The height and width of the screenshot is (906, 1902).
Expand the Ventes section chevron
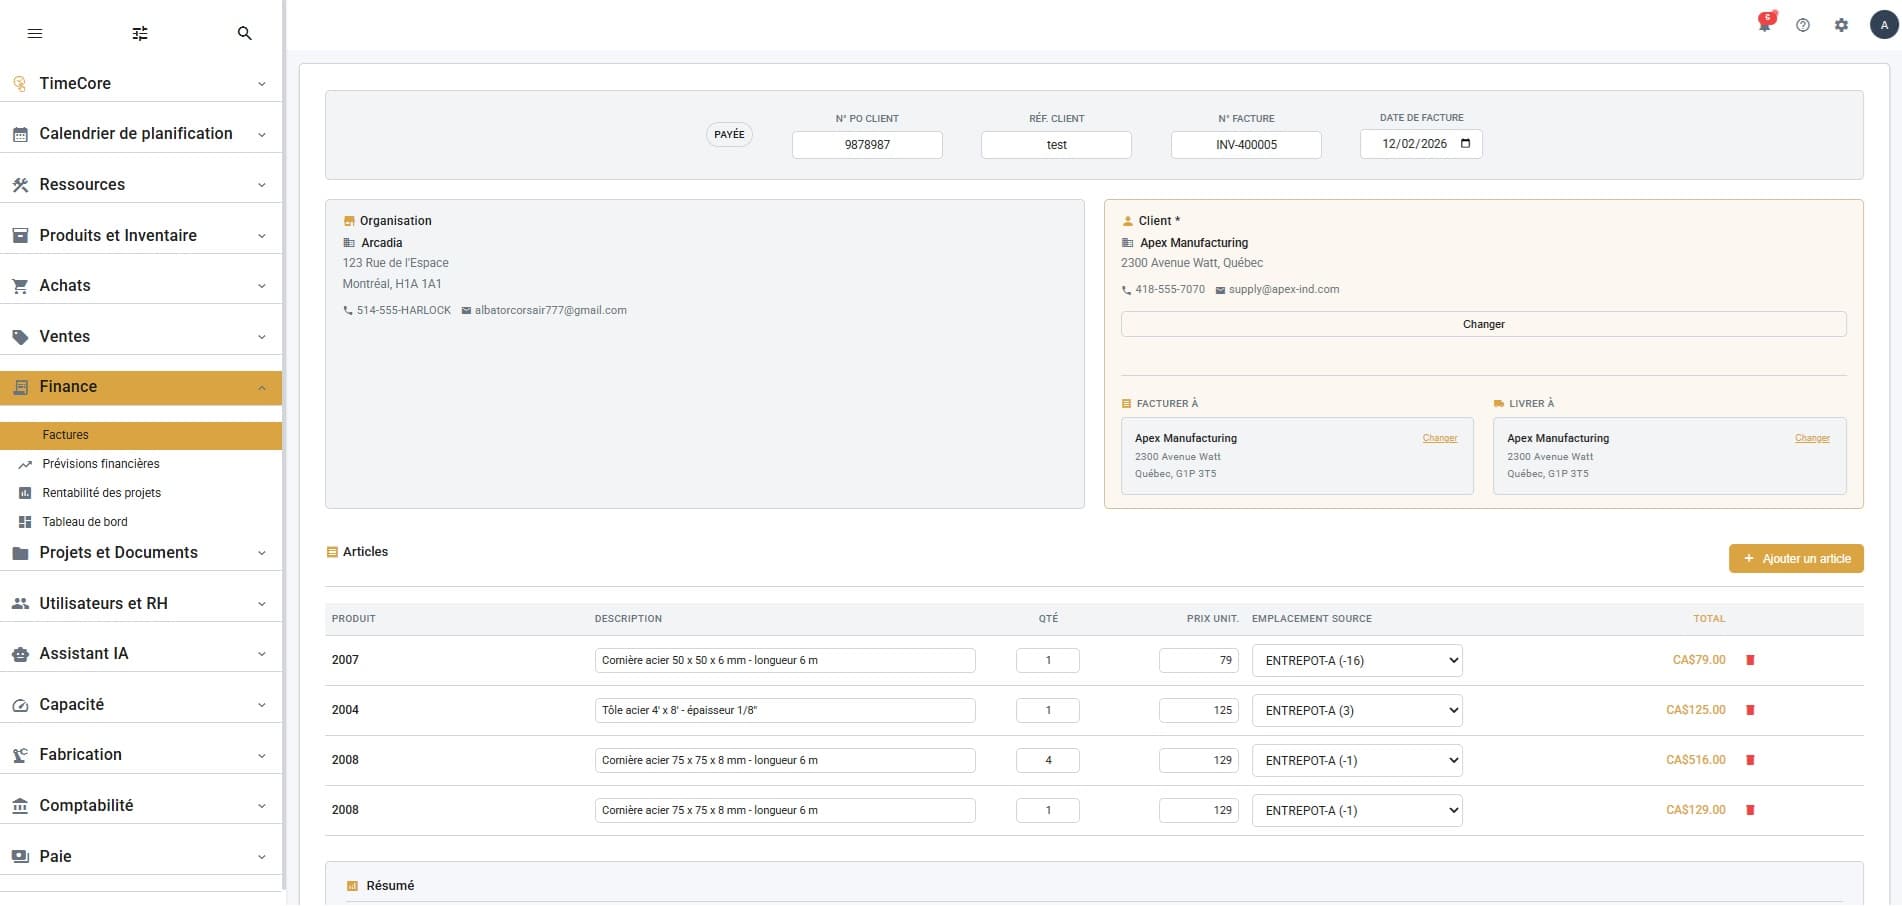tap(262, 337)
